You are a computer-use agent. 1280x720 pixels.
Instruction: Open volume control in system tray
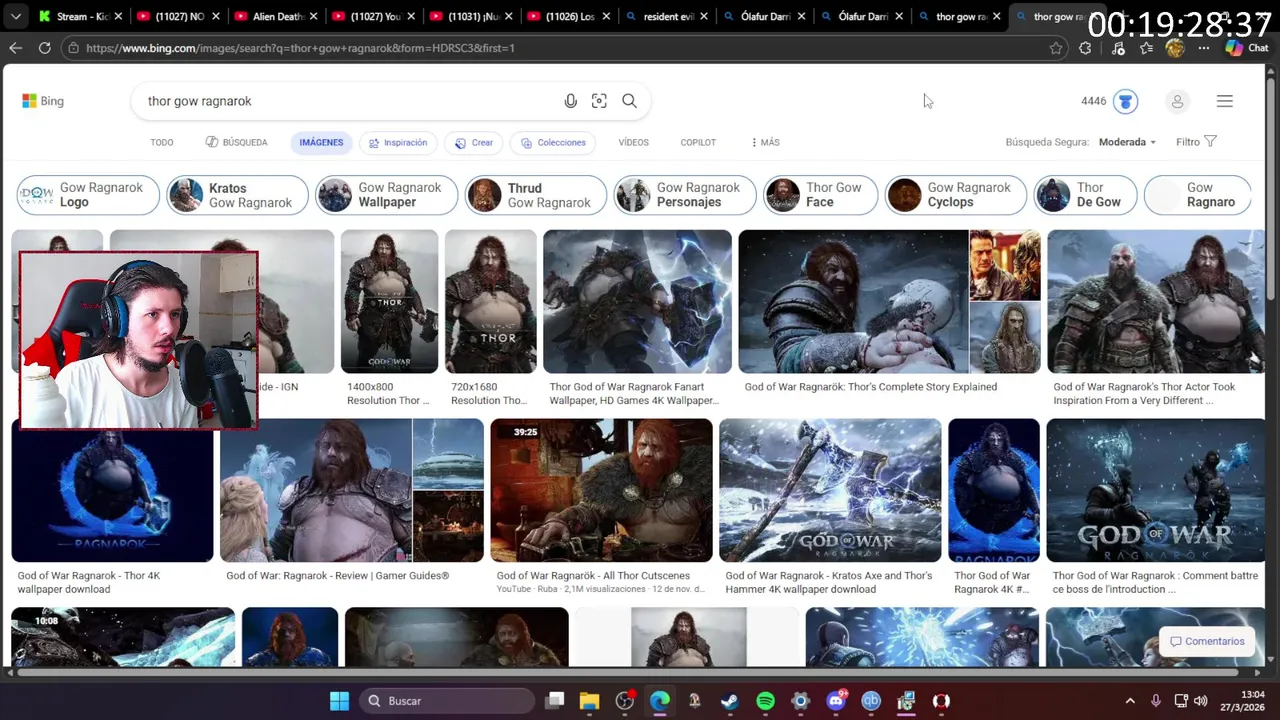click(x=1201, y=701)
